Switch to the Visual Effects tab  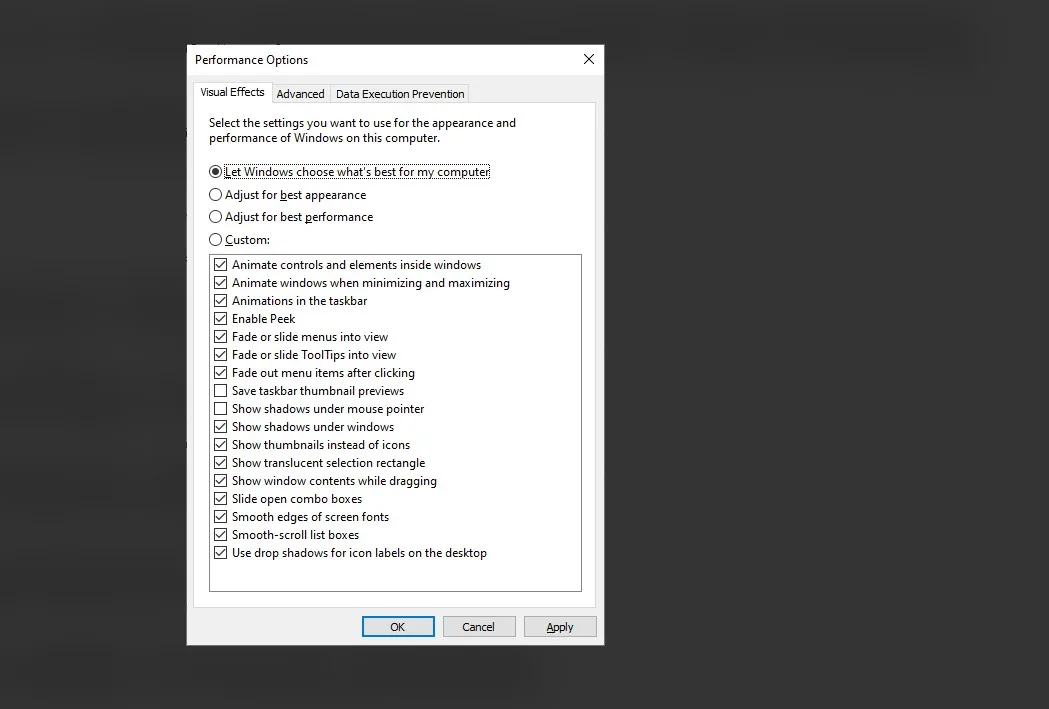click(232, 92)
